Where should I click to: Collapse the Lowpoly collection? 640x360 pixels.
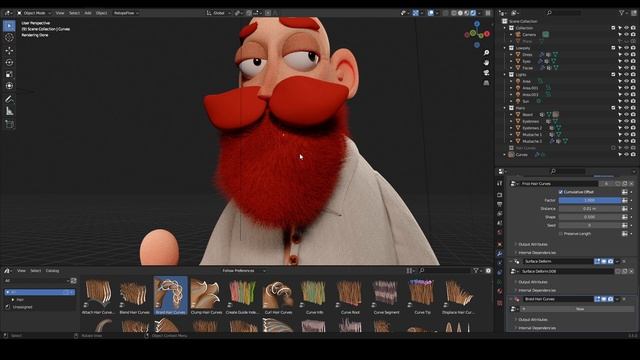[x=505, y=48]
